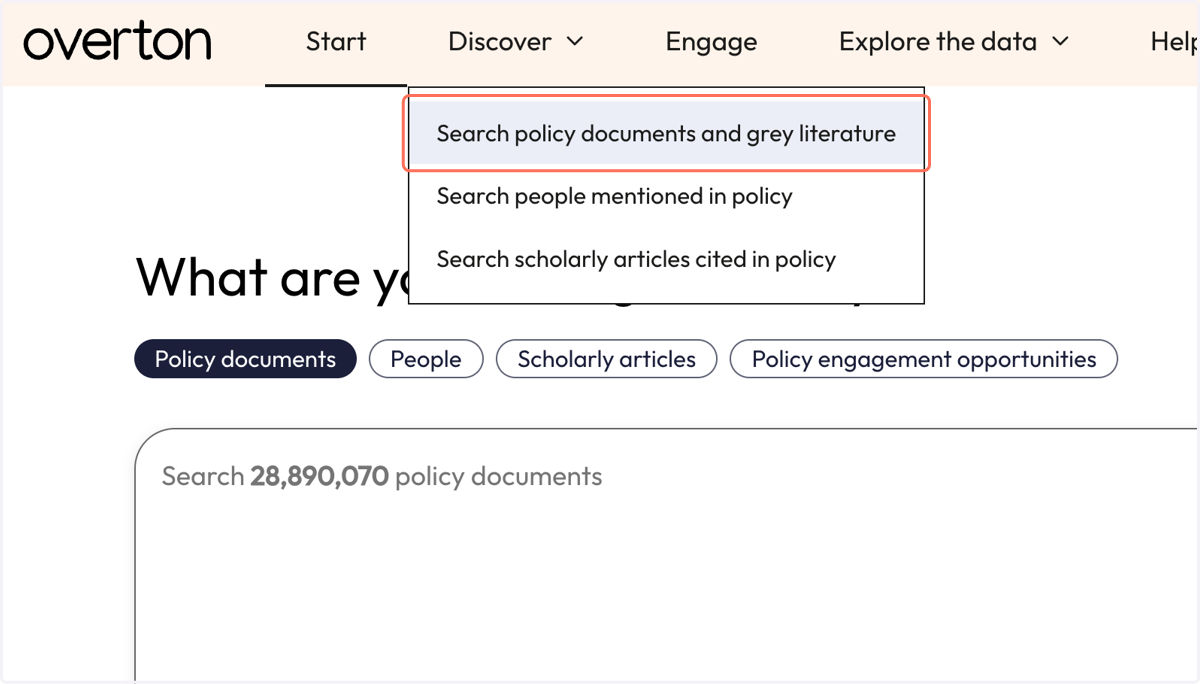
Task: Open the Start tab
Action: (336, 42)
